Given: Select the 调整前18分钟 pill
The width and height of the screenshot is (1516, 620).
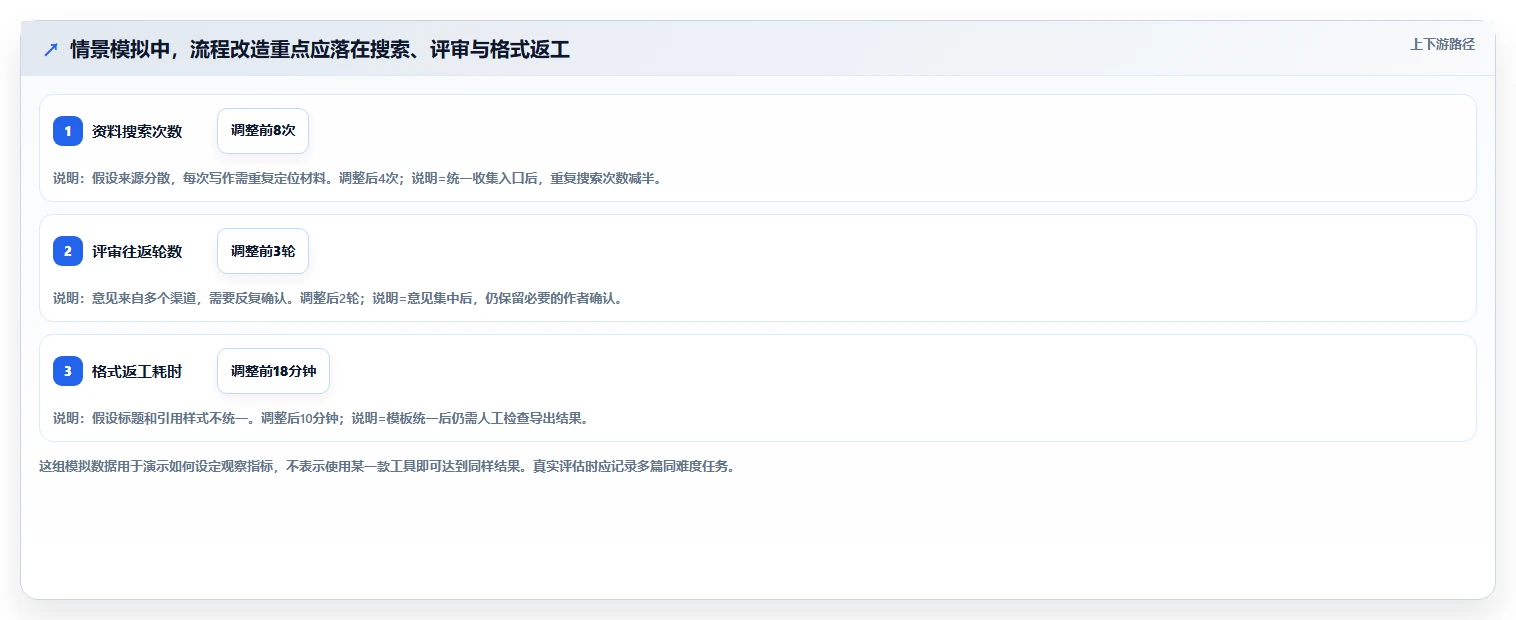Looking at the screenshot, I should (273, 371).
